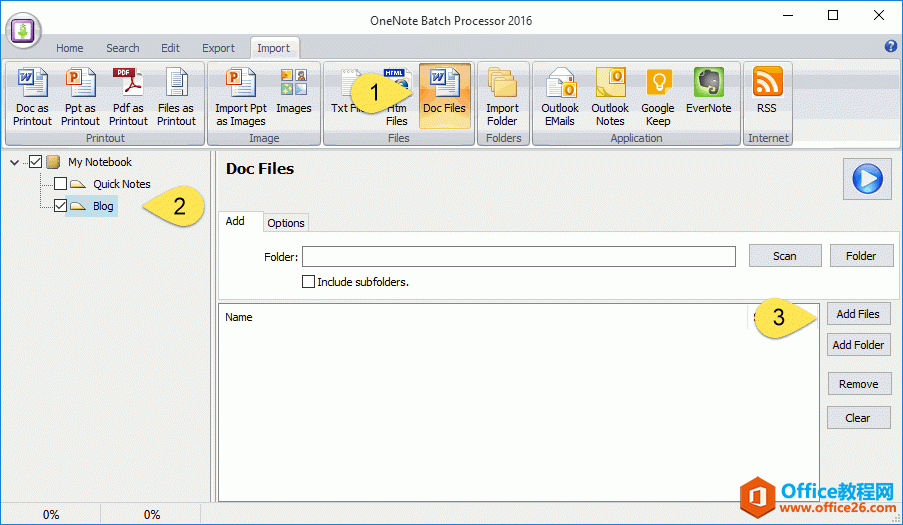The image size is (903, 525).
Task: Select EverNote import icon
Action: pyautogui.click(x=708, y=97)
